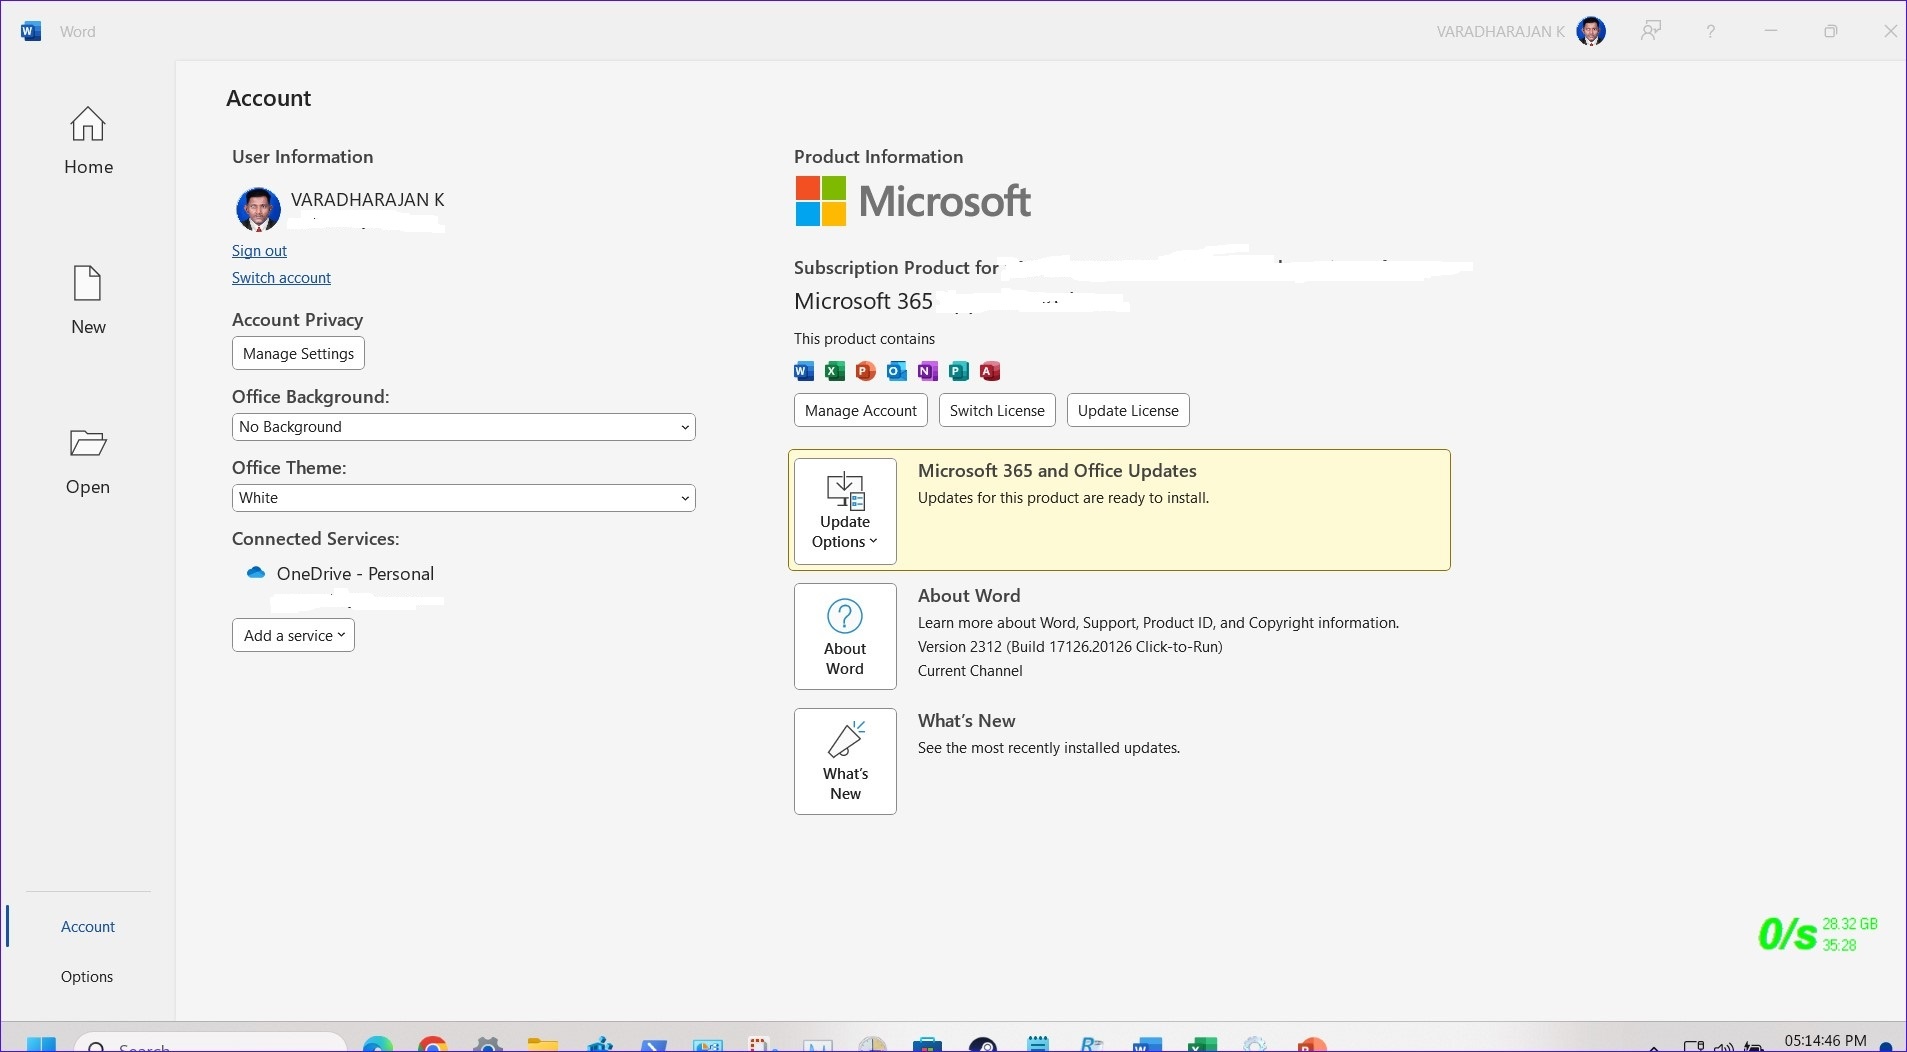Viewport: 1907px width, 1052px height.
Task: Click the Windows taskbar Search box
Action: pyautogui.click(x=210, y=1042)
